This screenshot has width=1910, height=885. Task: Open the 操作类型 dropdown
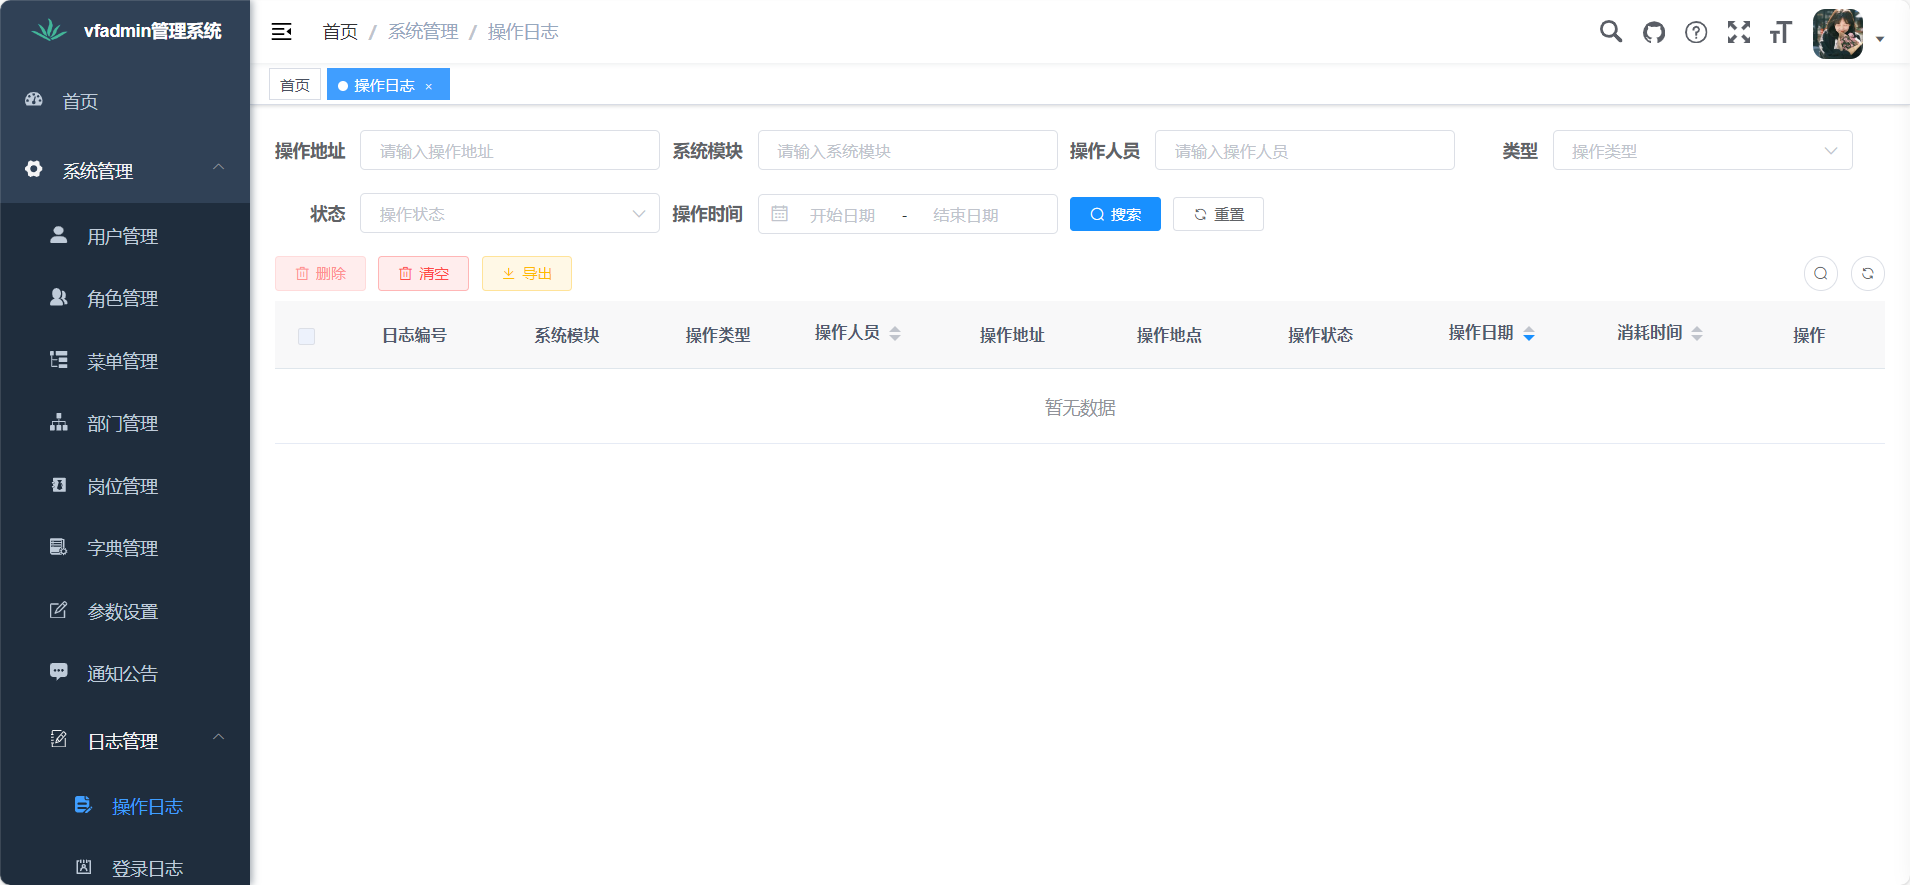[1702, 151]
